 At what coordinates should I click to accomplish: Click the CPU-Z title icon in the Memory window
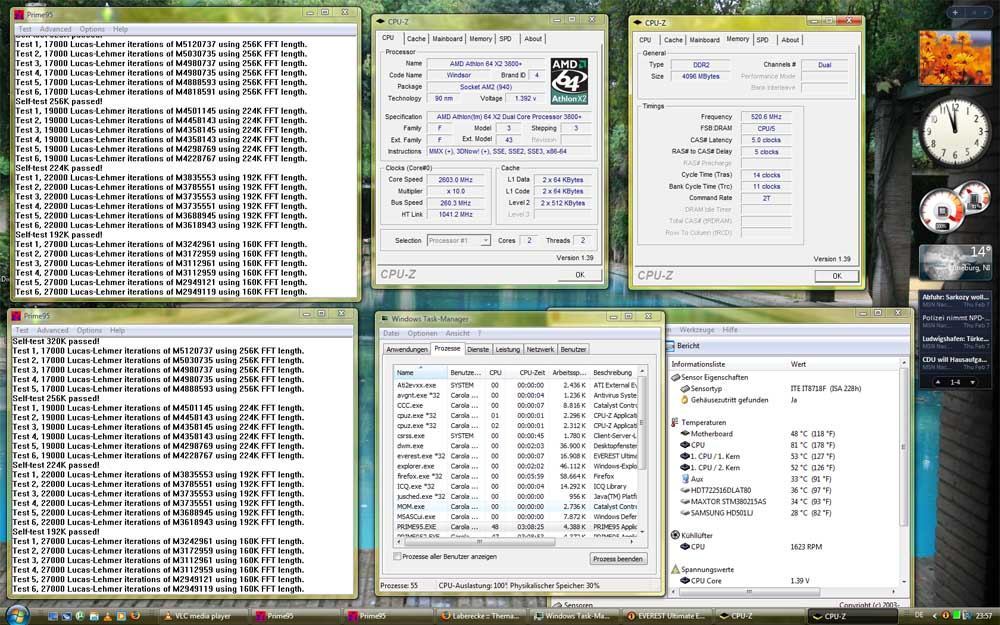coord(637,22)
